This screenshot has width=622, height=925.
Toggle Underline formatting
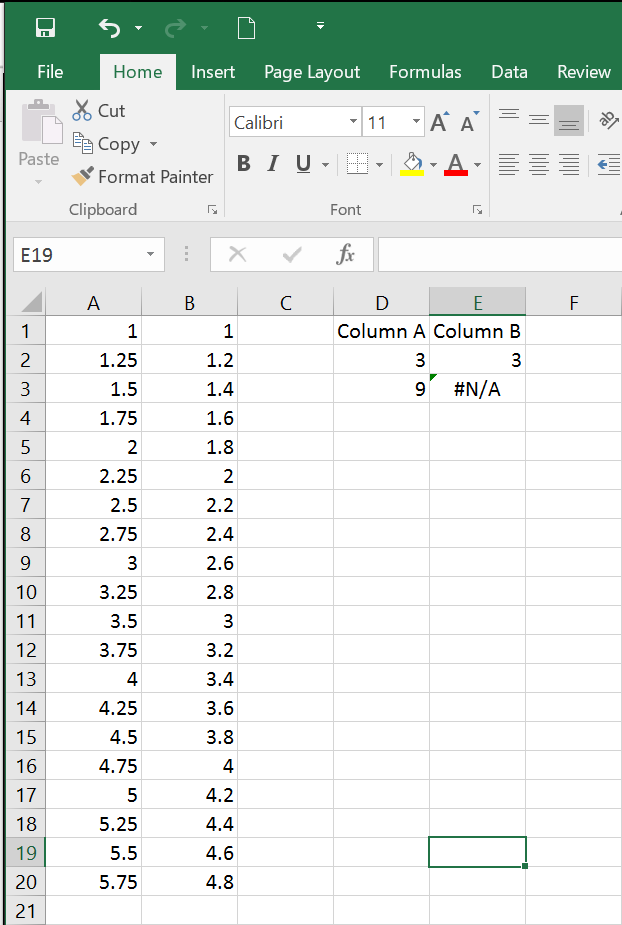pos(303,163)
